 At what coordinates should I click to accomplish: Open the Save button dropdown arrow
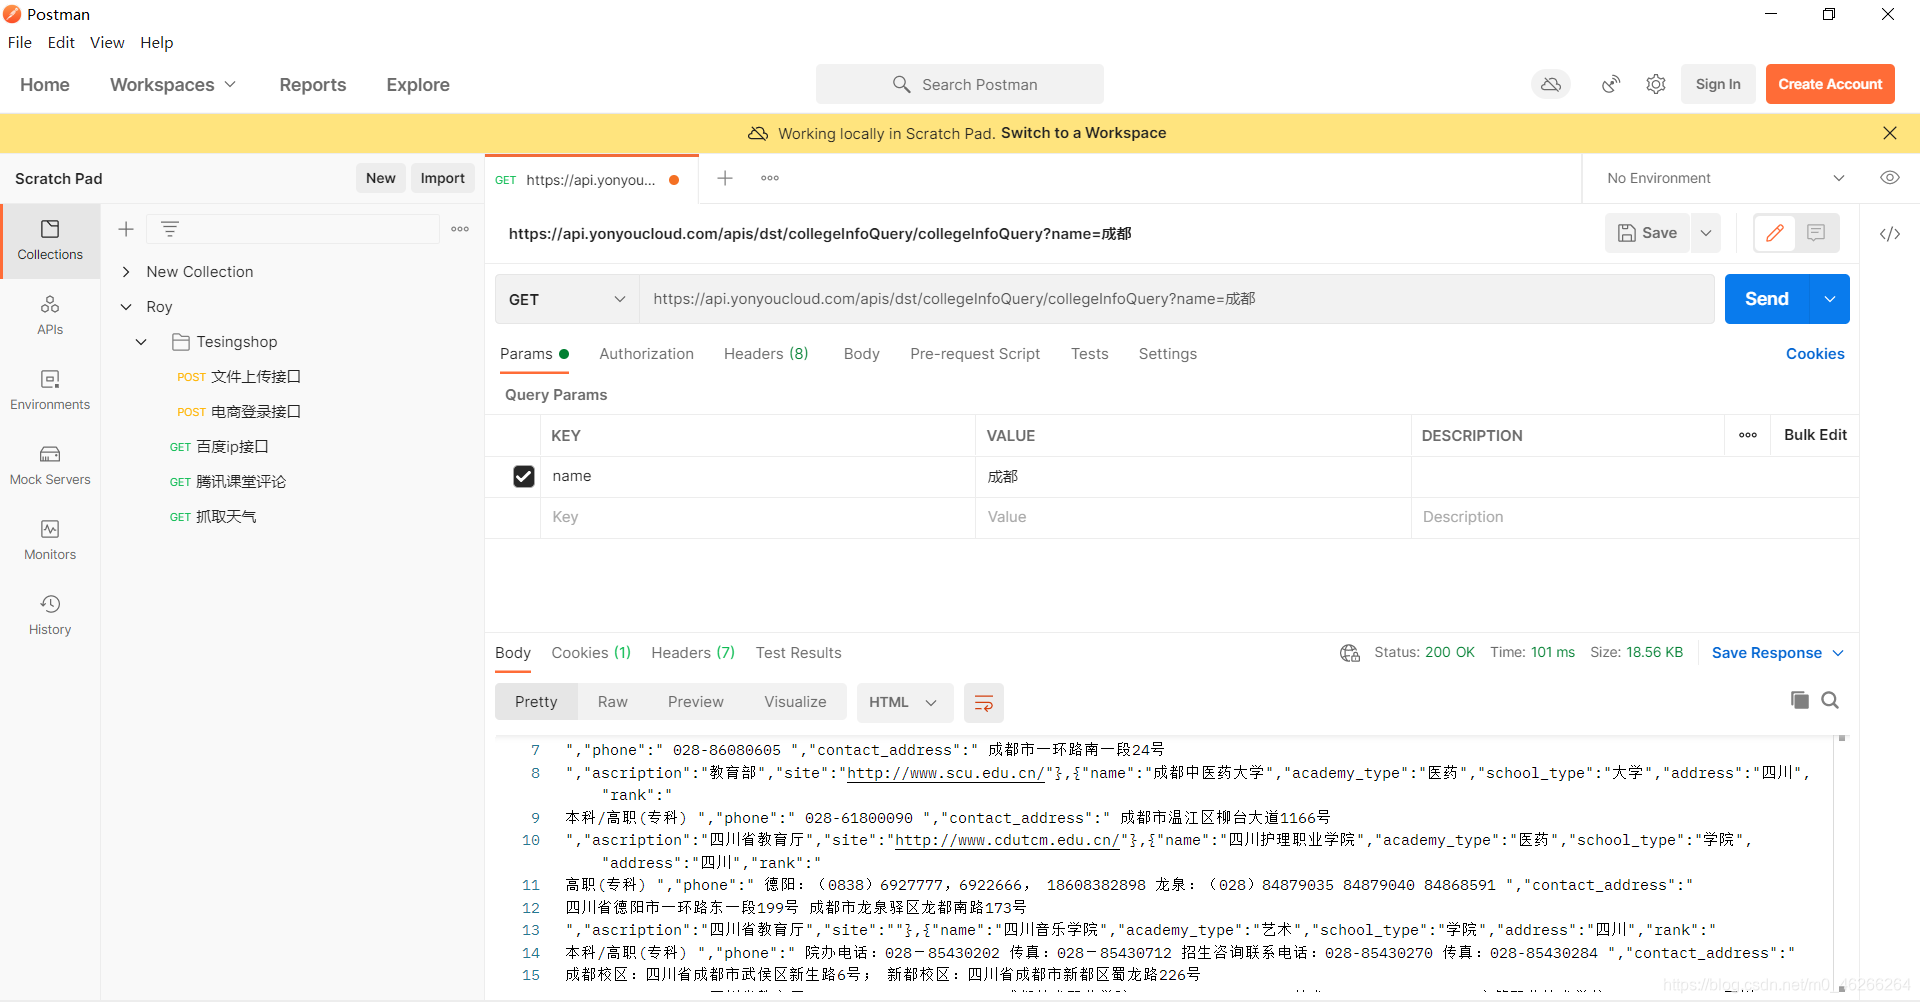pos(1706,233)
